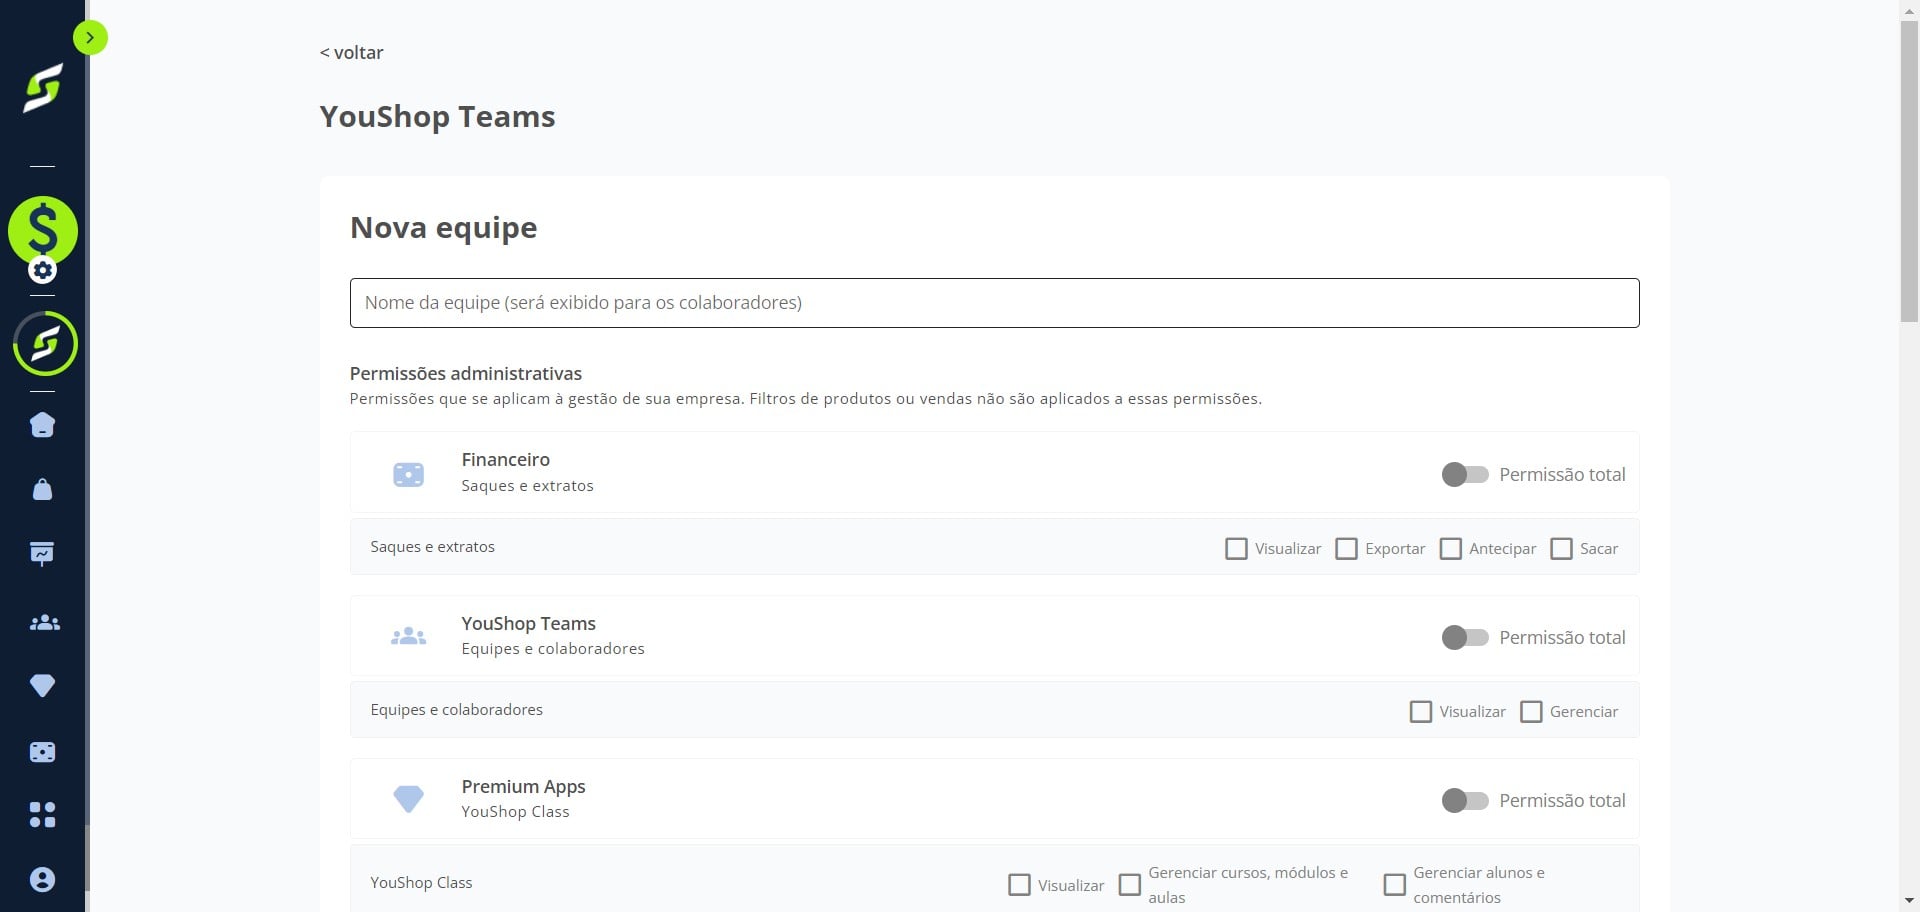Open the user account icon in sidebar

coord(42,880)
